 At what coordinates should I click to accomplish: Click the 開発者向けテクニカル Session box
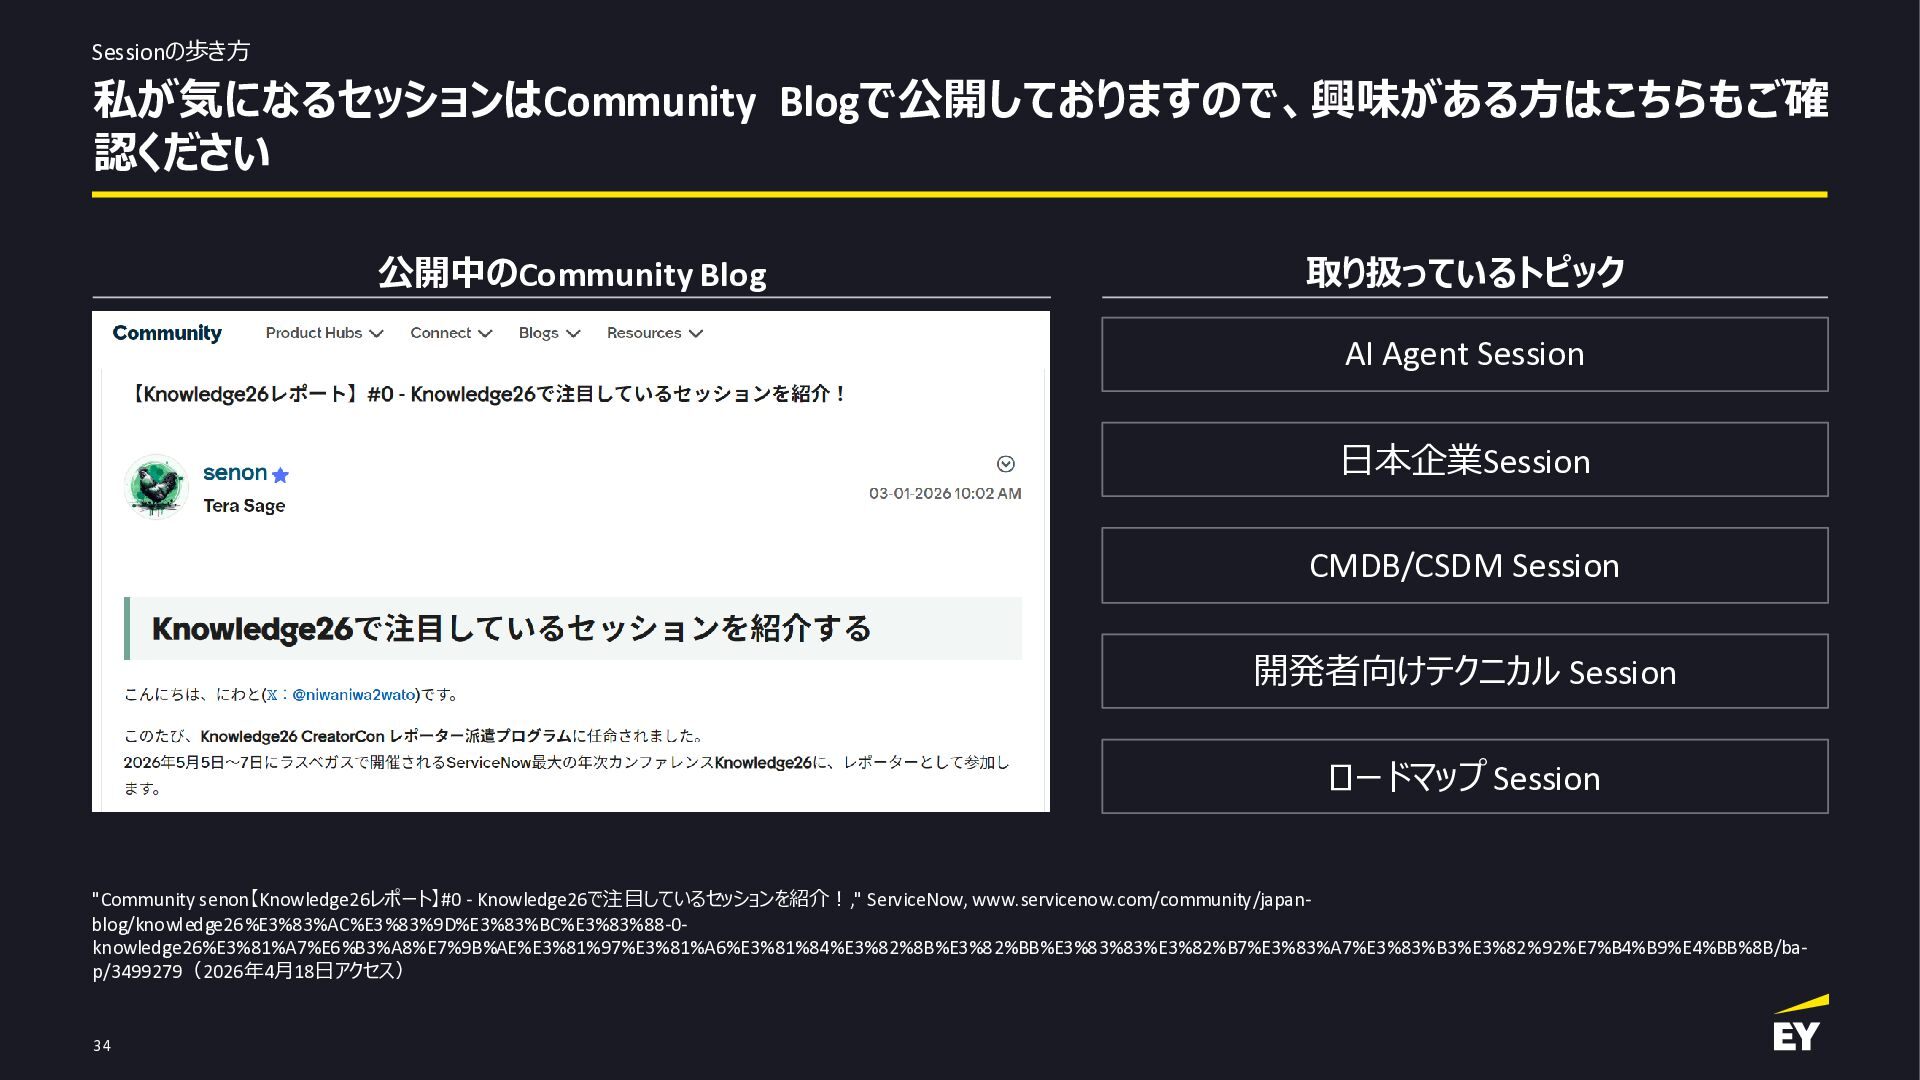(1464, 671)
